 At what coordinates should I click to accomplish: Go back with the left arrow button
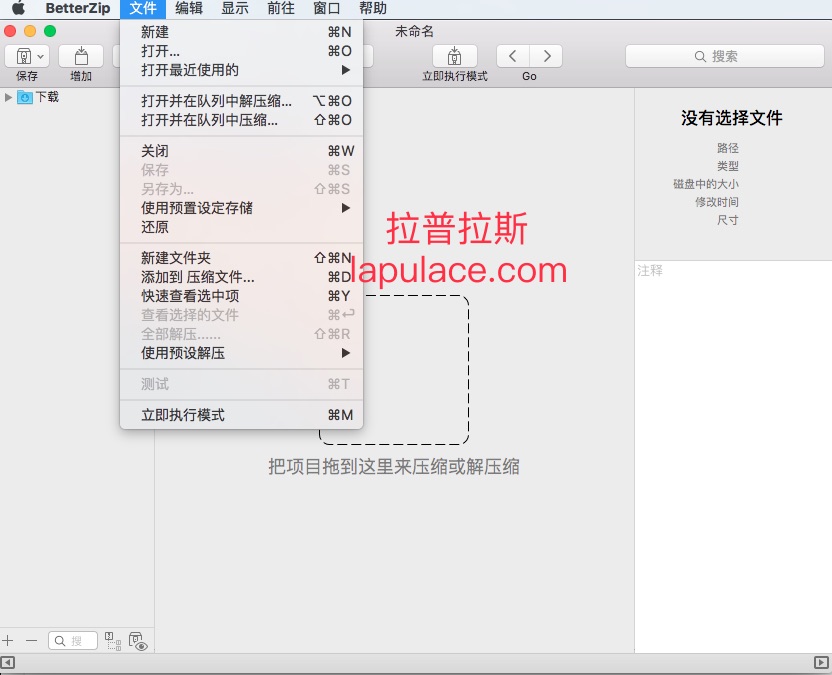[513, 56]
